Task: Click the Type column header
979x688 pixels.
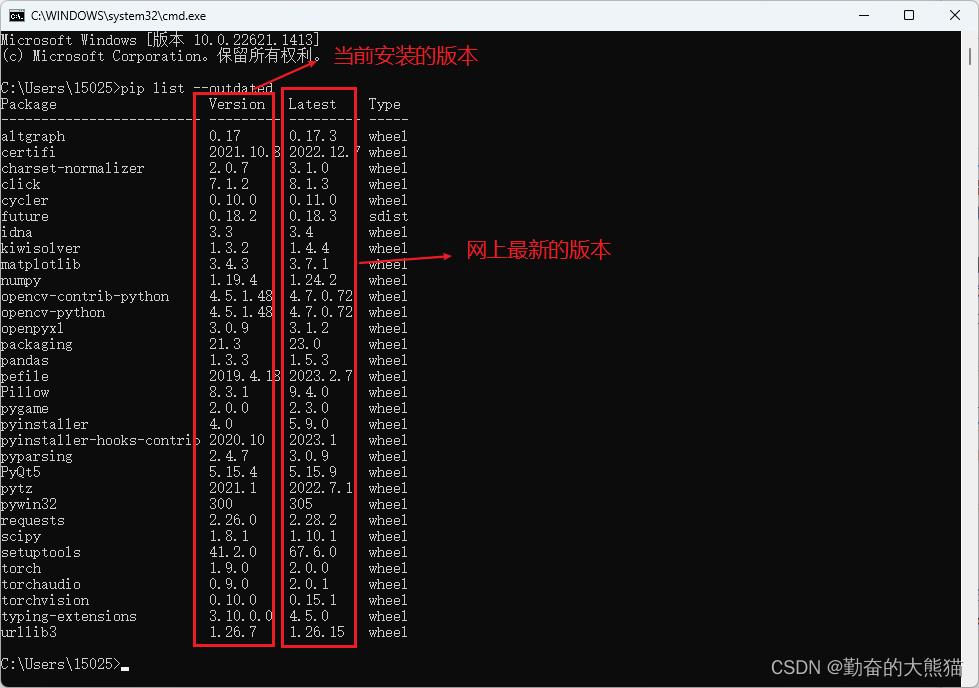Action: 385,104
